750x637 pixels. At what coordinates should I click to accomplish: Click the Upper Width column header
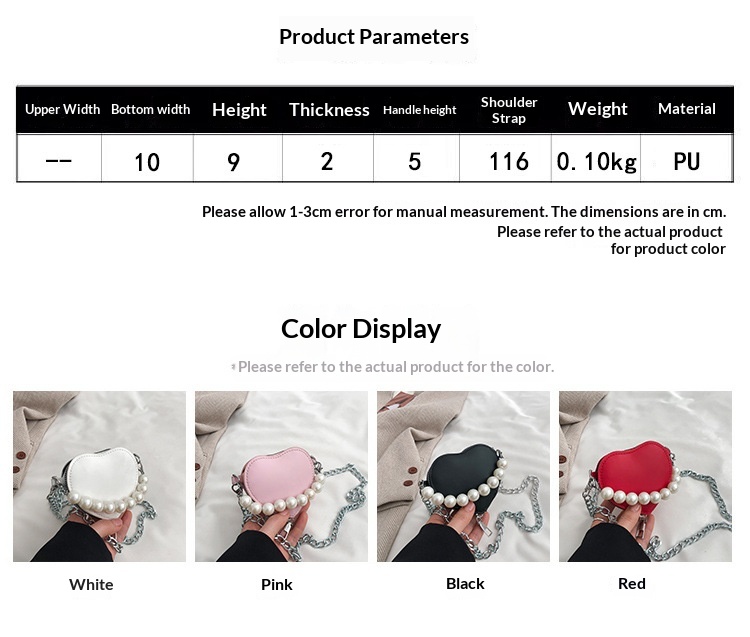coord(62,110)
